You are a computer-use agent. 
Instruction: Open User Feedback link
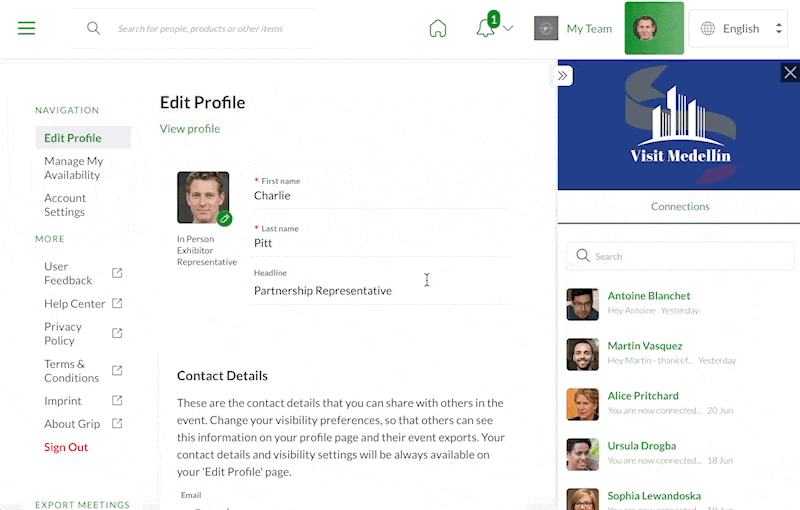(x=68, y=273)
